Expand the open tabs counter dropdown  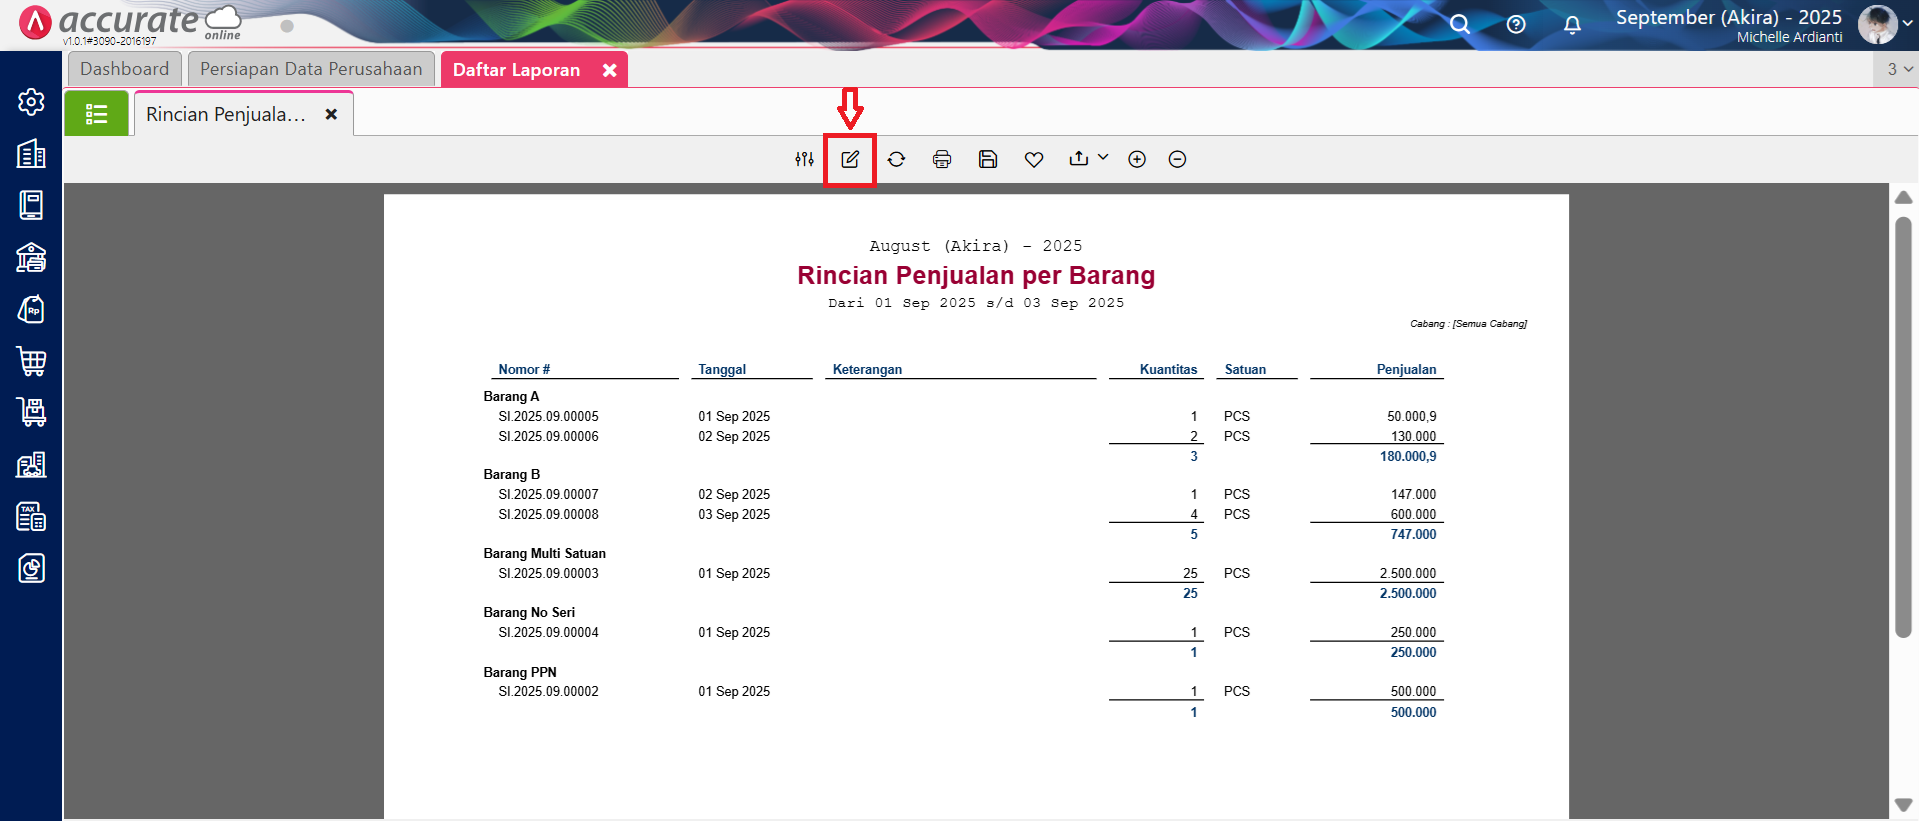[1899, 69]
